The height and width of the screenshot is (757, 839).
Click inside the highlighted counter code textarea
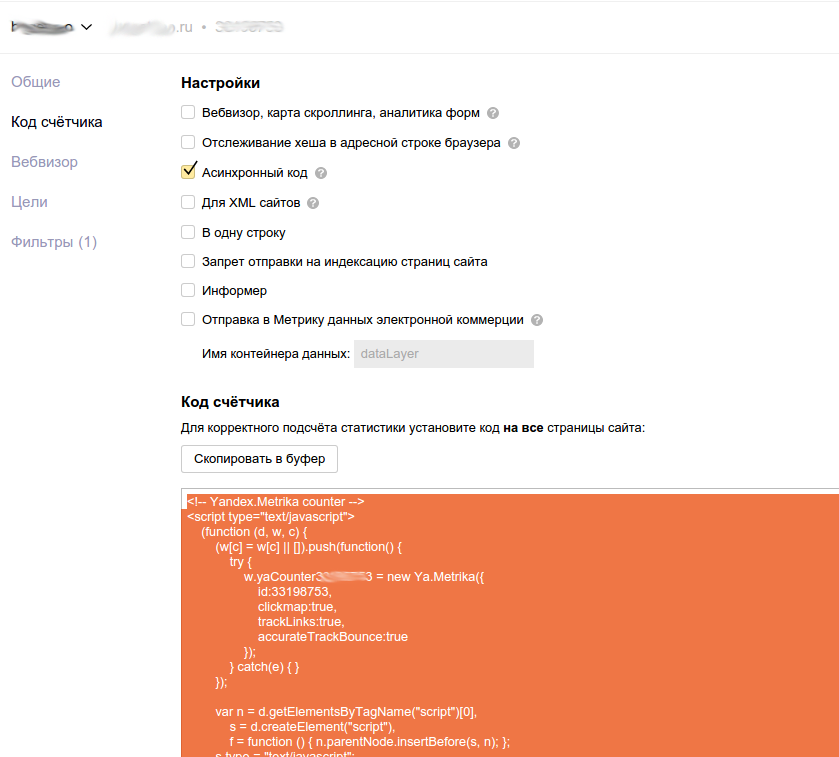coord(510,623)
